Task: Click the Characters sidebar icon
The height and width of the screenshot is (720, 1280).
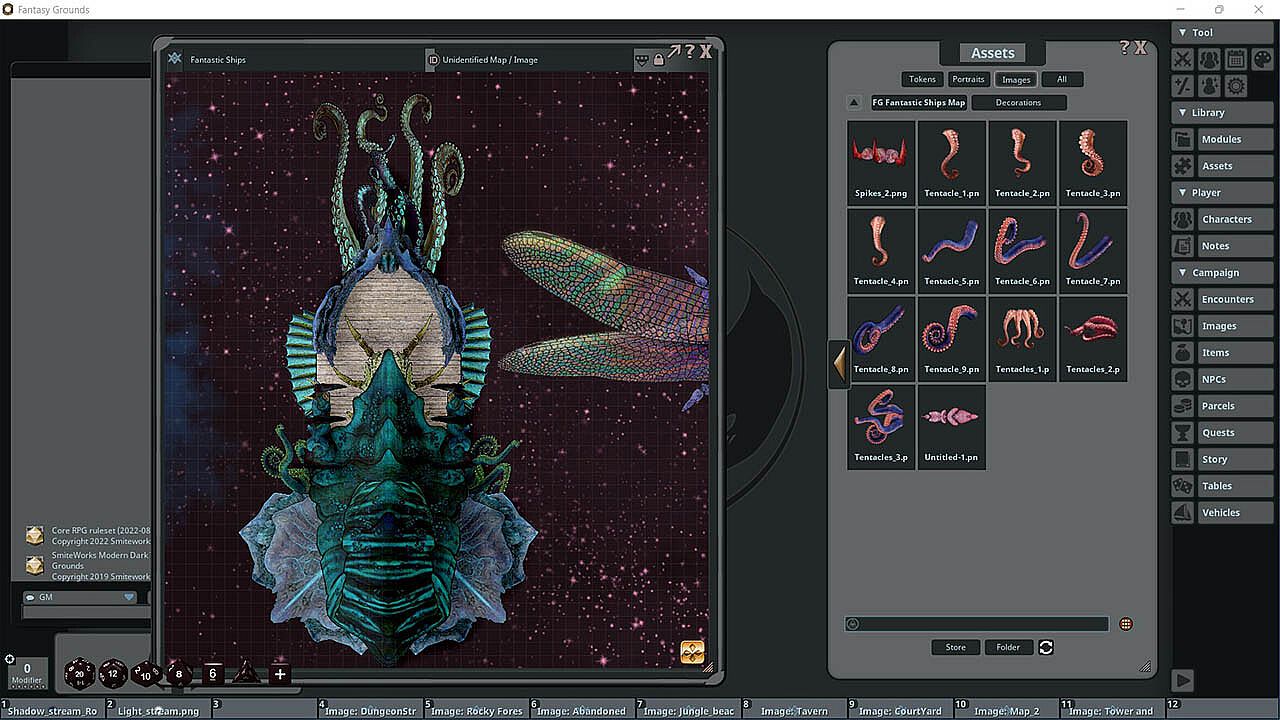Action: click(x=1183, y=219)
